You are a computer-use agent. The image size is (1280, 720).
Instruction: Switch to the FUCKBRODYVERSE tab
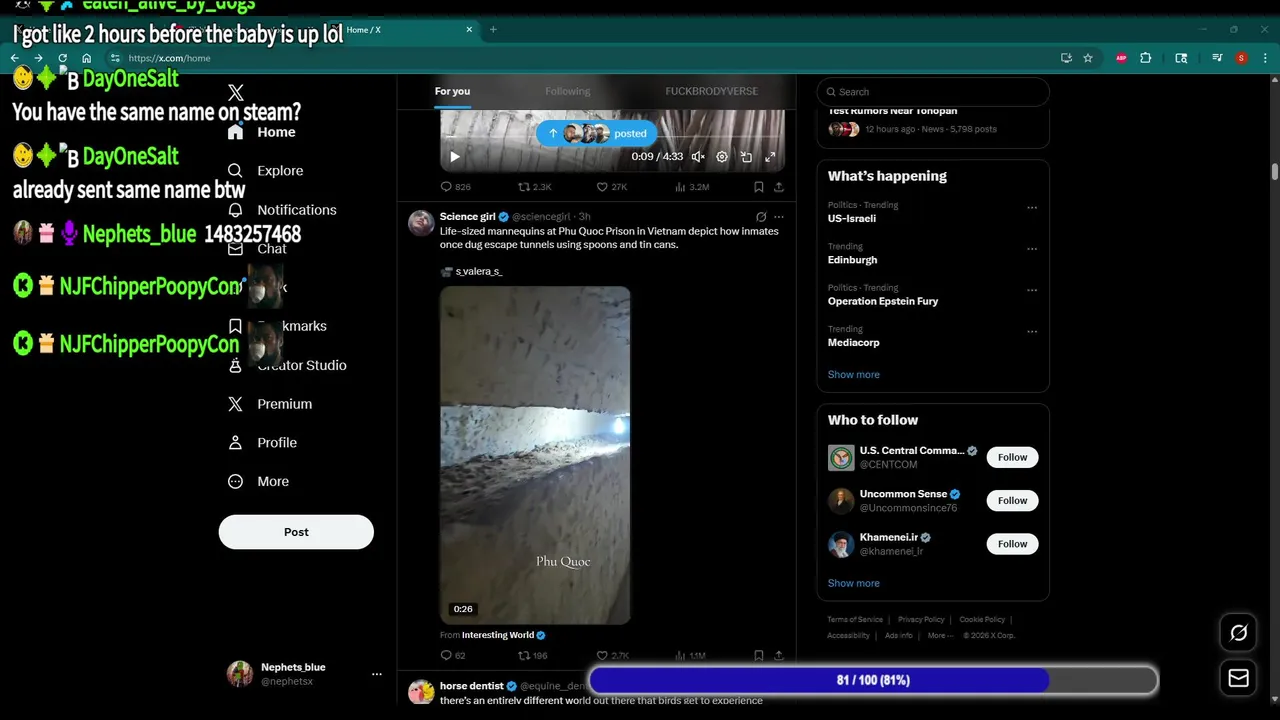[x=712, y=91]
